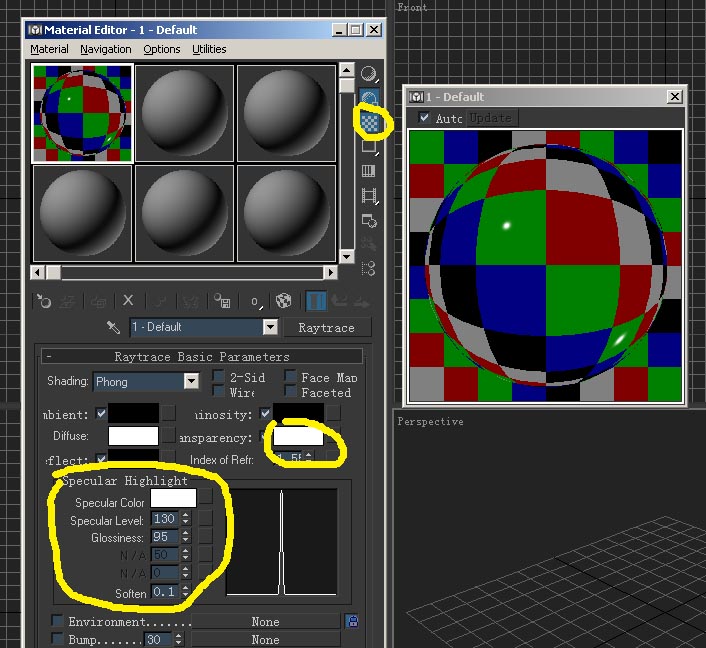Screen dimensions: 706x648
Task: Open the Navigation menu
Action: (x=105, y=49)
